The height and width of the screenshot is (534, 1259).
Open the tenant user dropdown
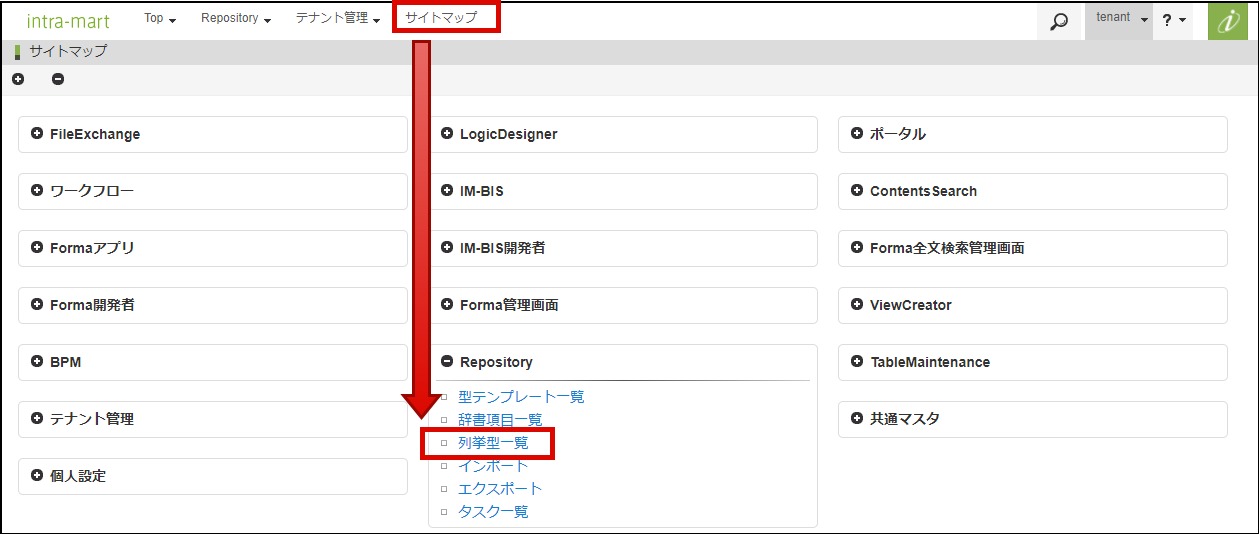tap(1119, 21)
